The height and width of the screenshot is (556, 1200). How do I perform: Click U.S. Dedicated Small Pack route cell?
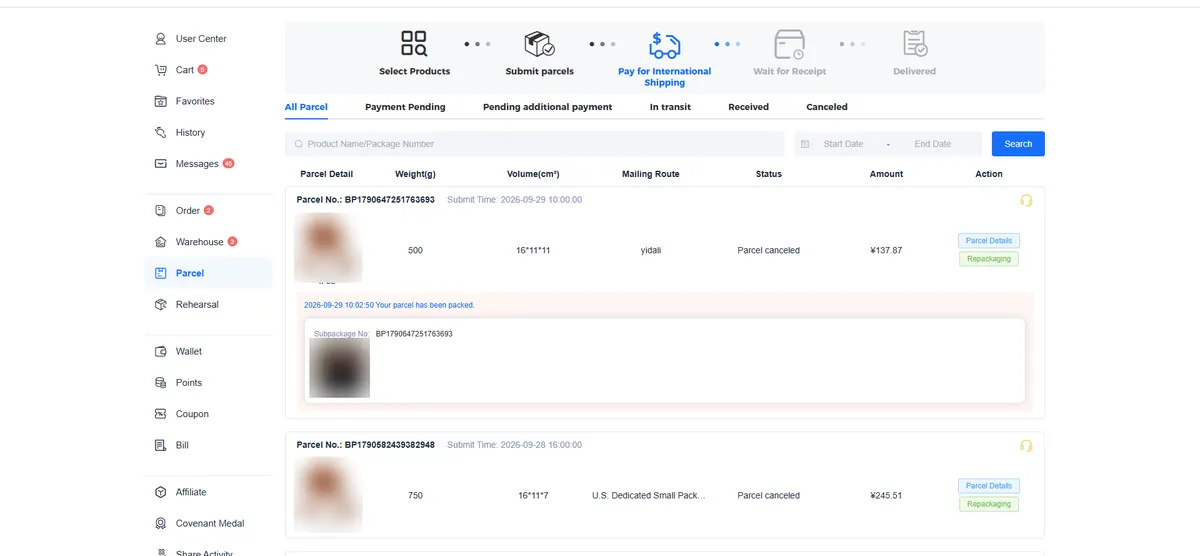coord(649,495)
